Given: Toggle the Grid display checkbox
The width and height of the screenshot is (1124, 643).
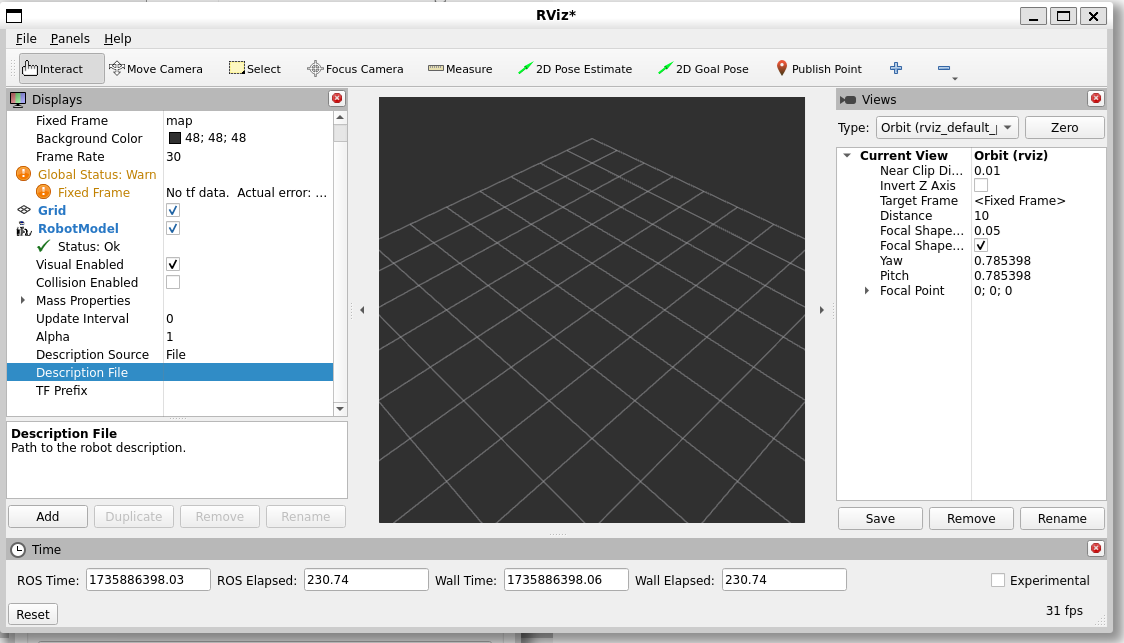Looking at the screenshot, I should tap(173, 210).
